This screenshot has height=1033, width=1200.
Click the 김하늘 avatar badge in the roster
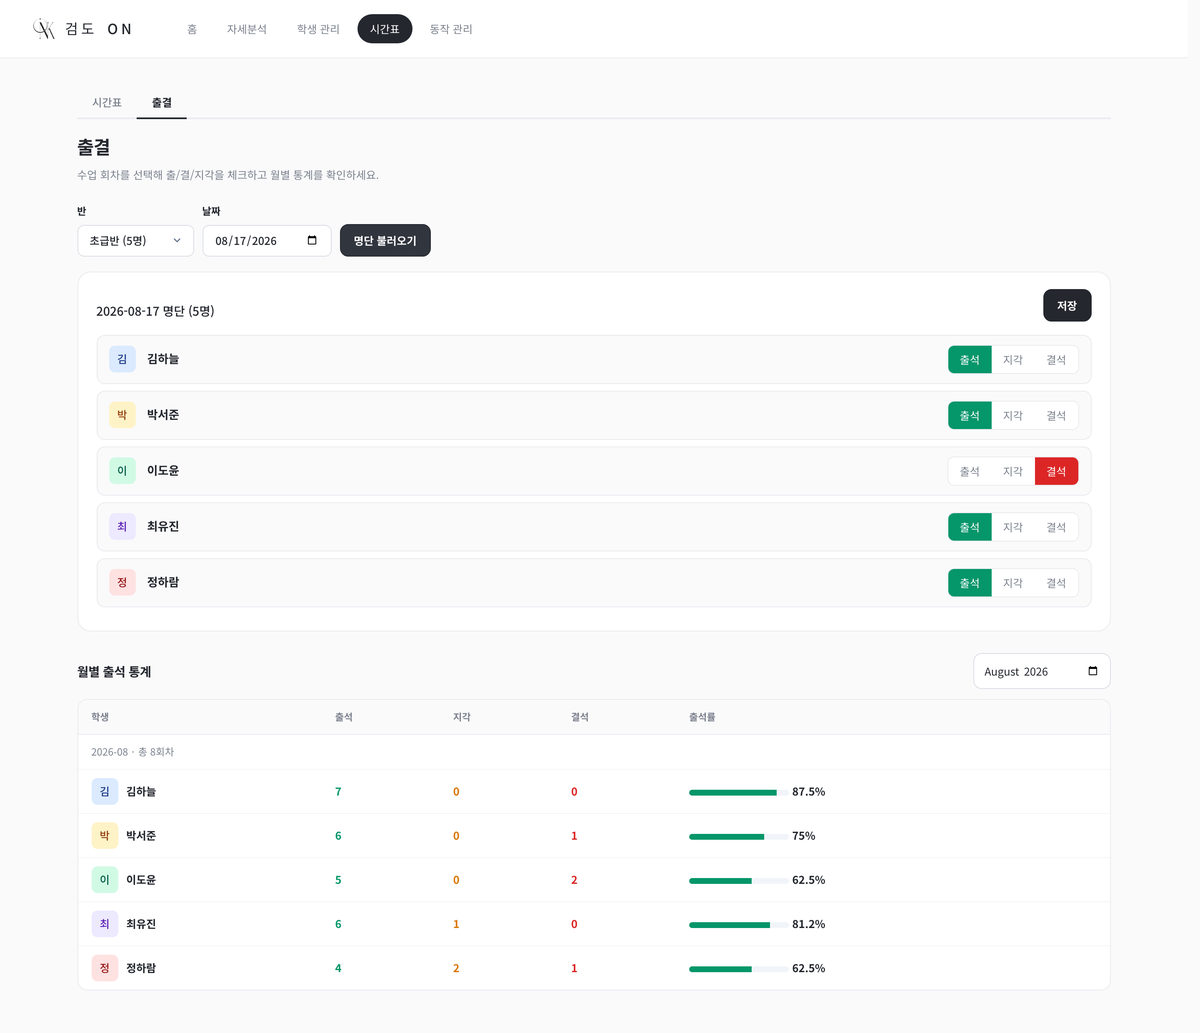click(122, 359)
